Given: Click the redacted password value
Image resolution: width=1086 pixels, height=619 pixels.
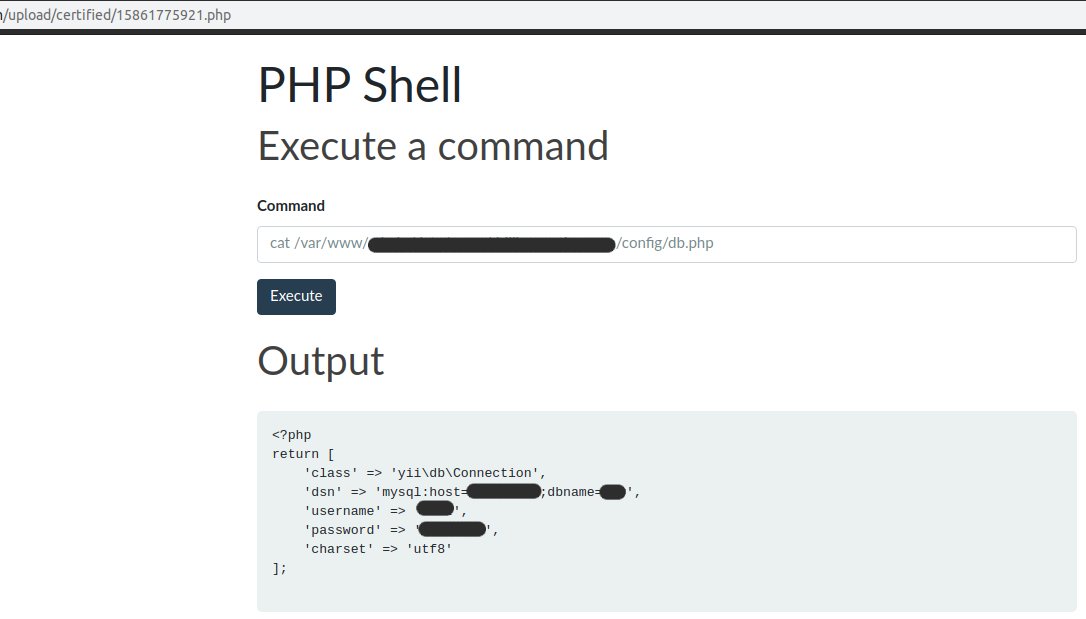Looking at the screenshot, I should coord(452,530).
